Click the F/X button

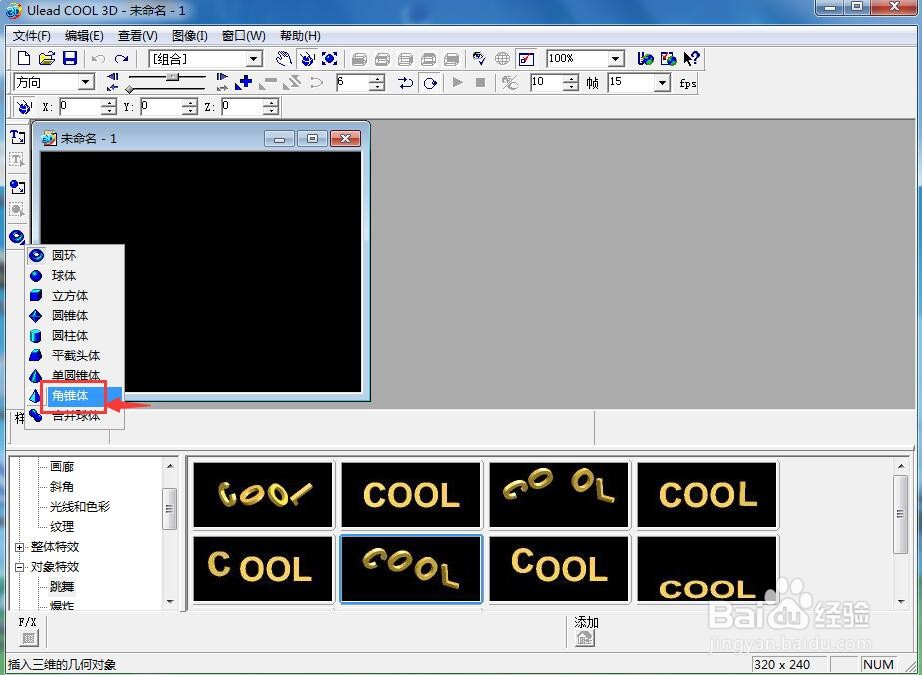pos(28,637)
